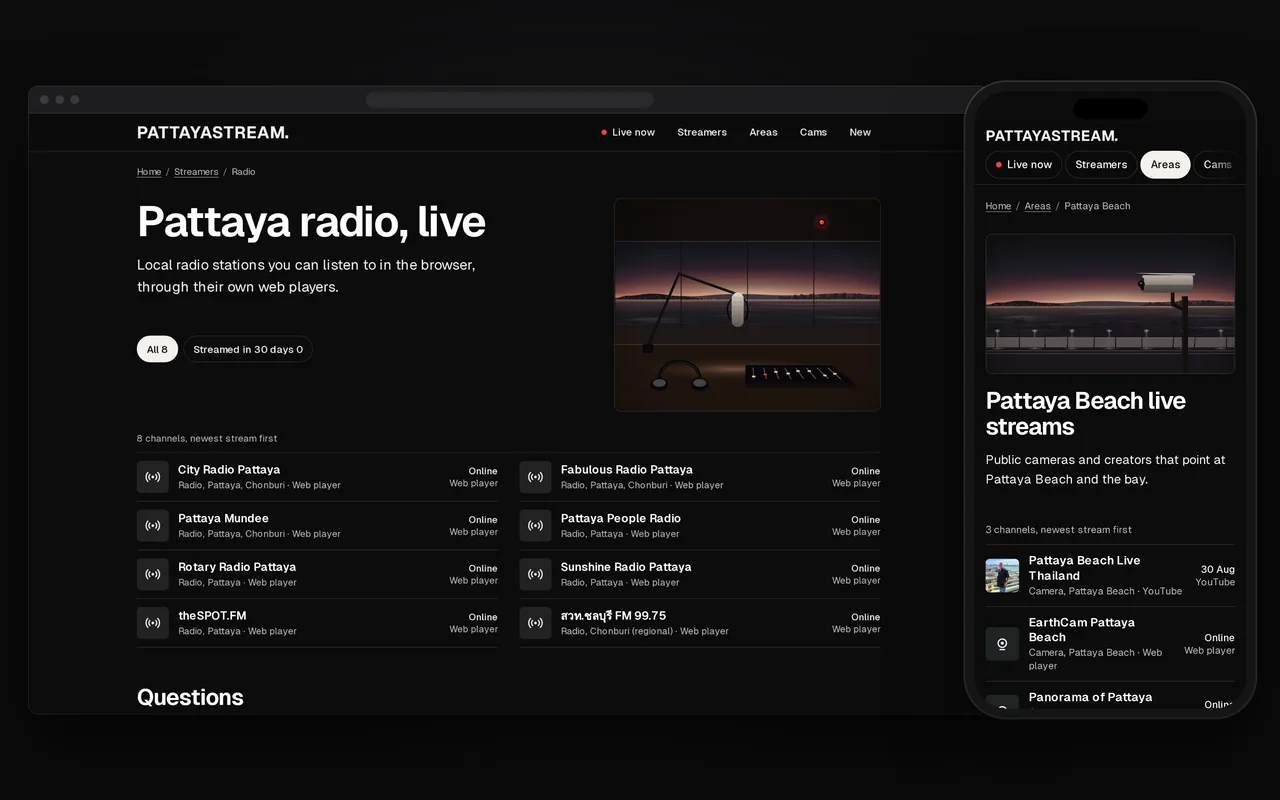Viewport: 1280px width, 800px height.
Task: Click the Areas breadcrumb on phone
Action: pyautogui.click(x=1038, y=206)
